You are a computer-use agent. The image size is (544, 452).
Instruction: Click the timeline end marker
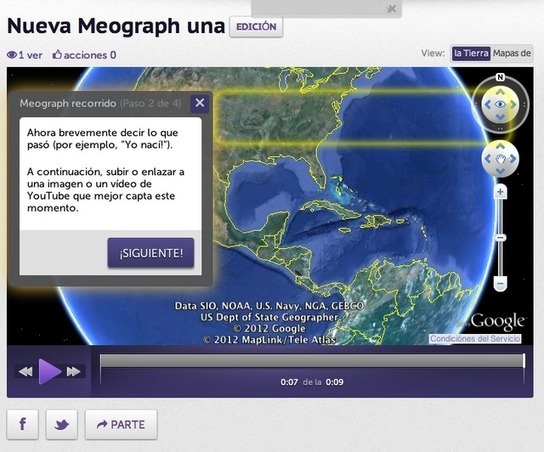tap(524, 361)
